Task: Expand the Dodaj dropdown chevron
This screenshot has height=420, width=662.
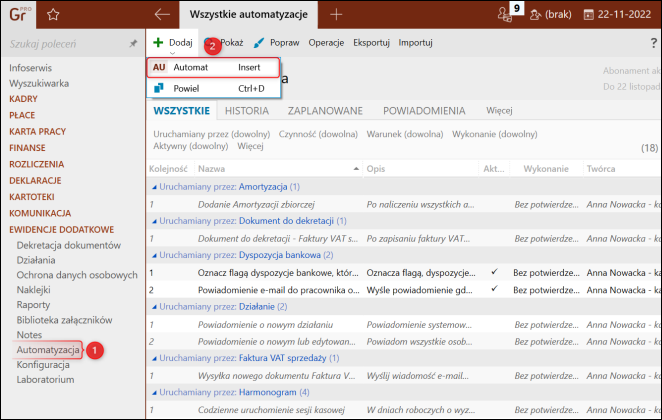Action: coord(172,53)
